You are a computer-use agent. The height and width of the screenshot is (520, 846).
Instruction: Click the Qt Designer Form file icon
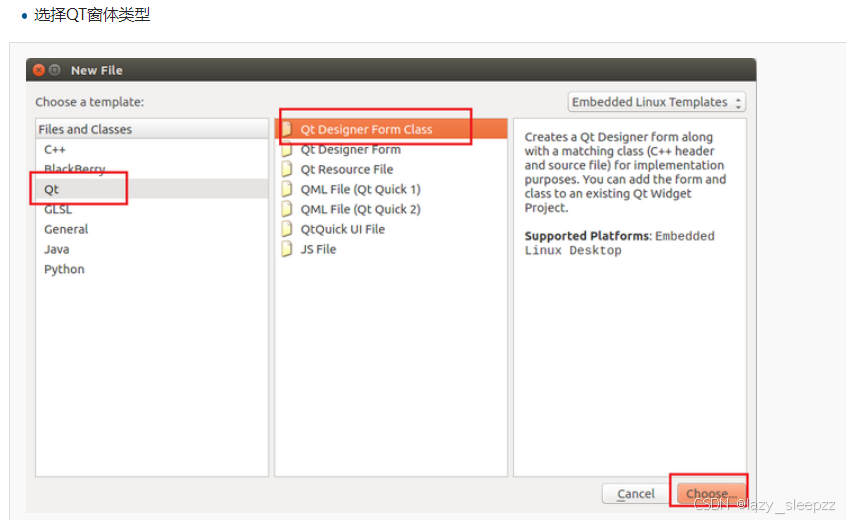point(287,149)
